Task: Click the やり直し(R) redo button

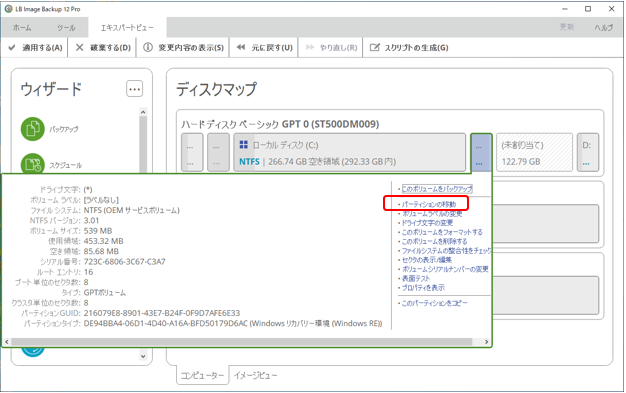Action: tap(331, 48)
